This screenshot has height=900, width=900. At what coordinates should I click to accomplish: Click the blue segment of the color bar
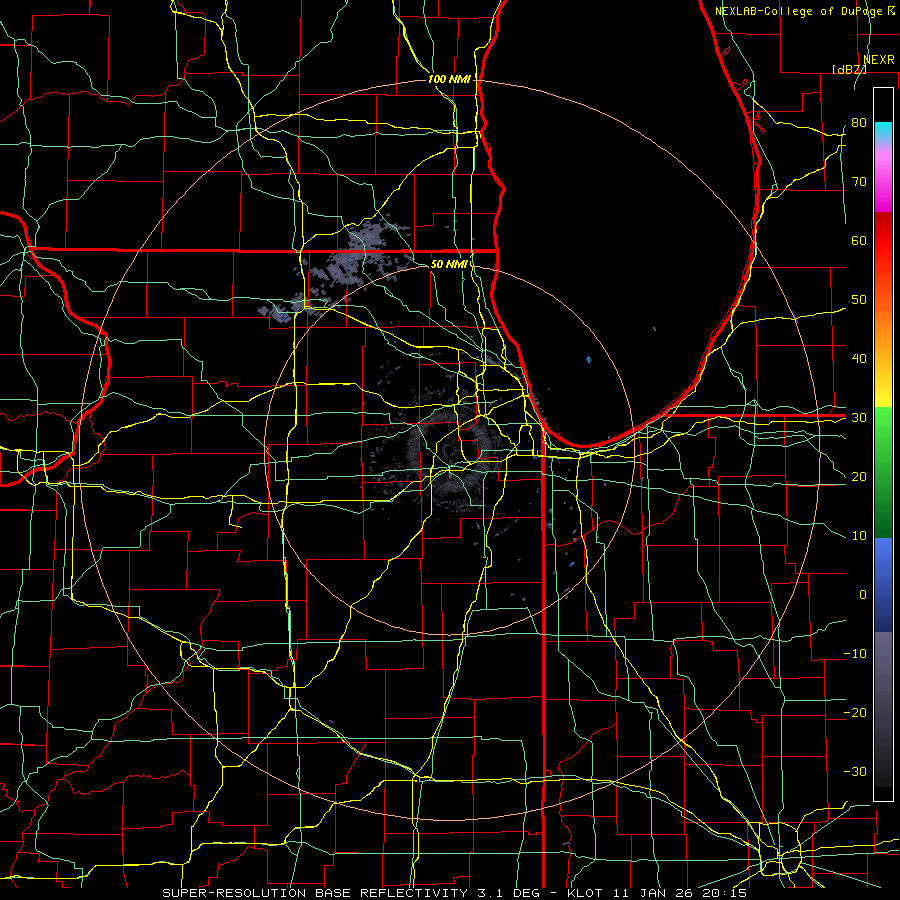[883, 584]
